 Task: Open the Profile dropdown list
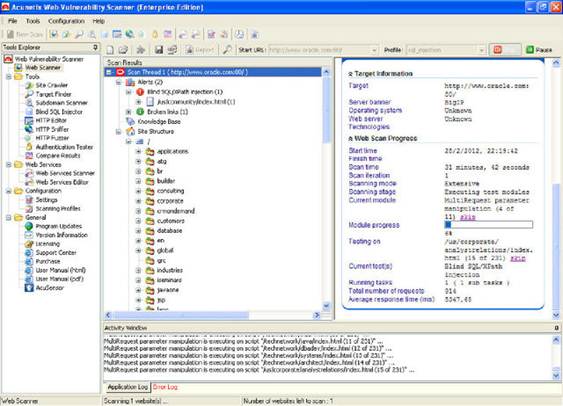pos(481,50)
